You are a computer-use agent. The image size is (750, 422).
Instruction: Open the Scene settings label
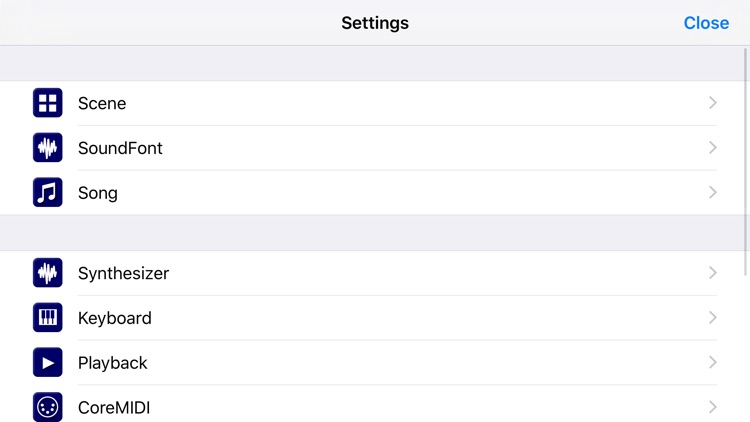[x=102, y=103]
